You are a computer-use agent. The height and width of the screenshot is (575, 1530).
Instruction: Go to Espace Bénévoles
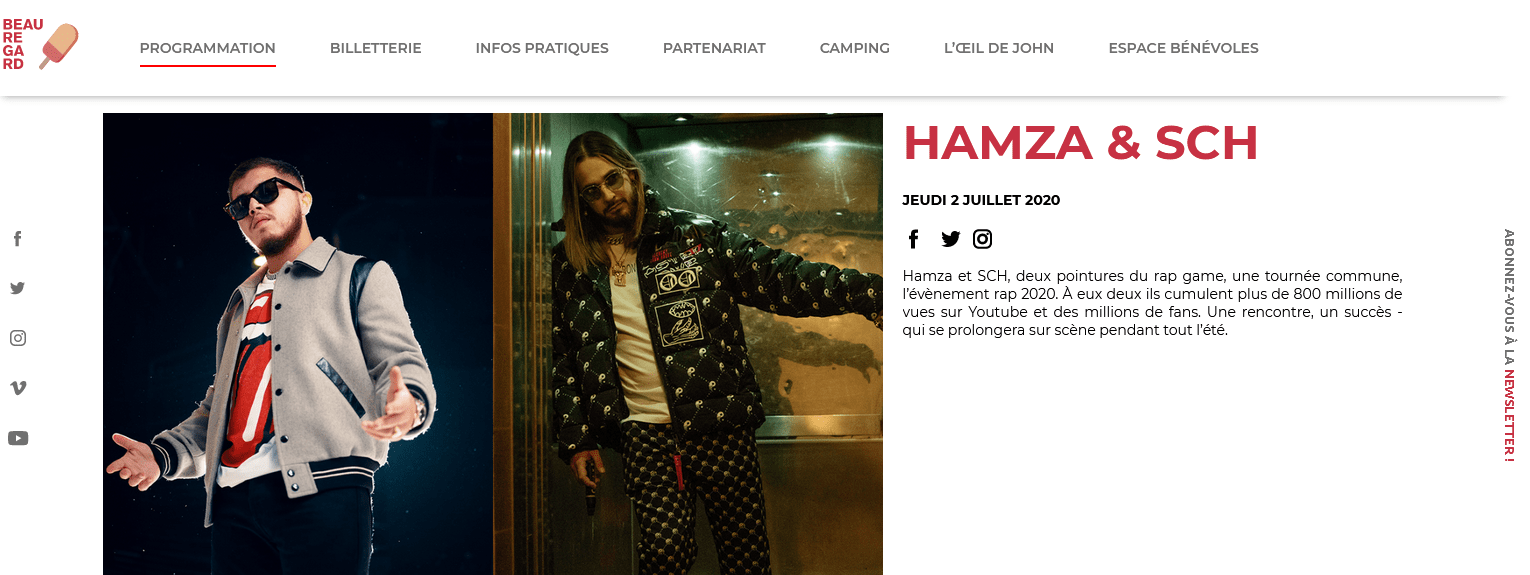[x=1183, y=48]
